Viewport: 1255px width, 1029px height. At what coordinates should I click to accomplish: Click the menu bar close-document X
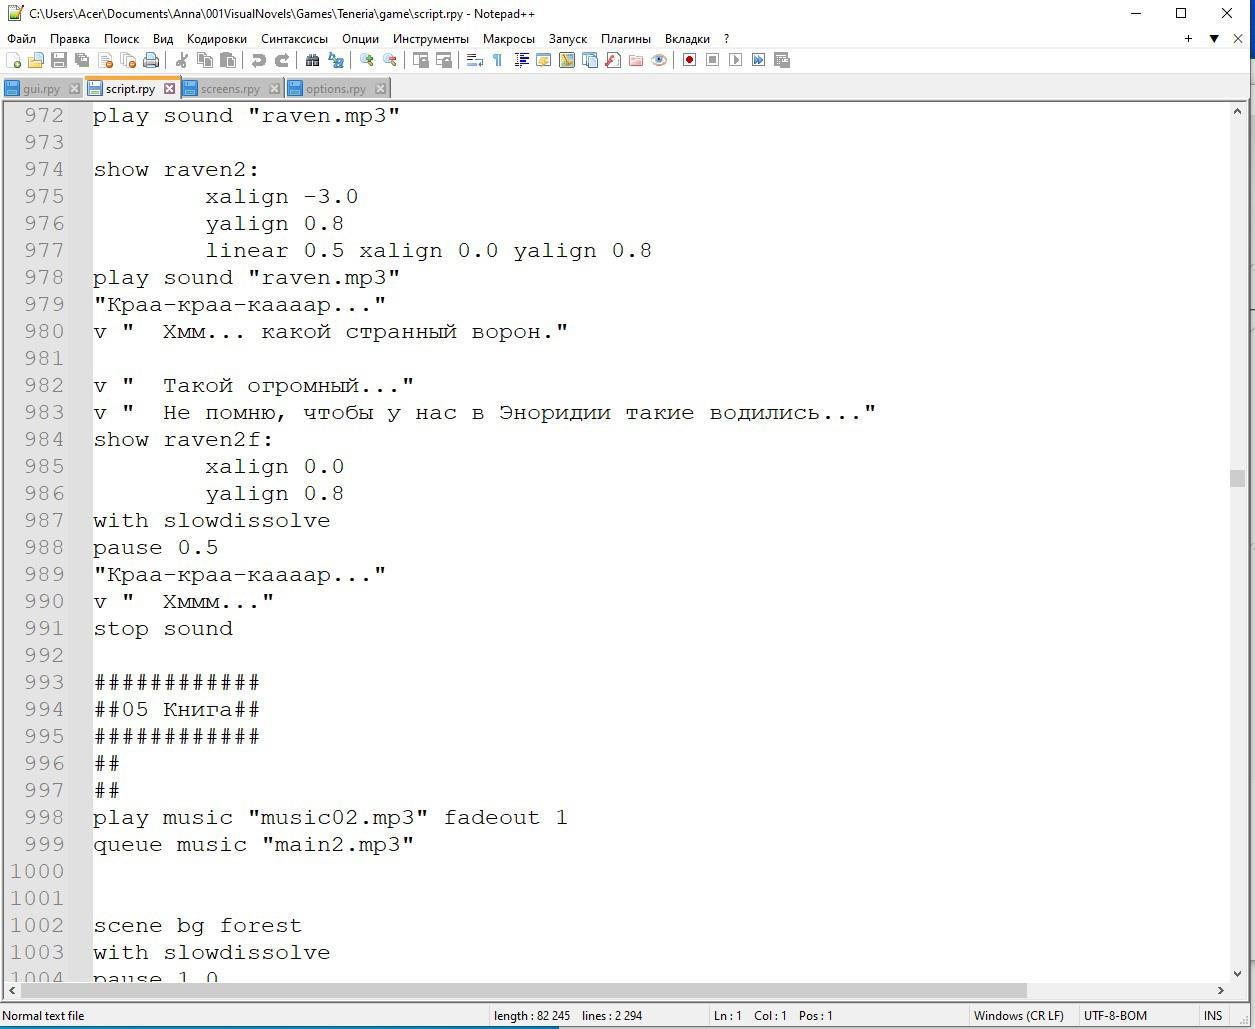(x=1238, y=38)
